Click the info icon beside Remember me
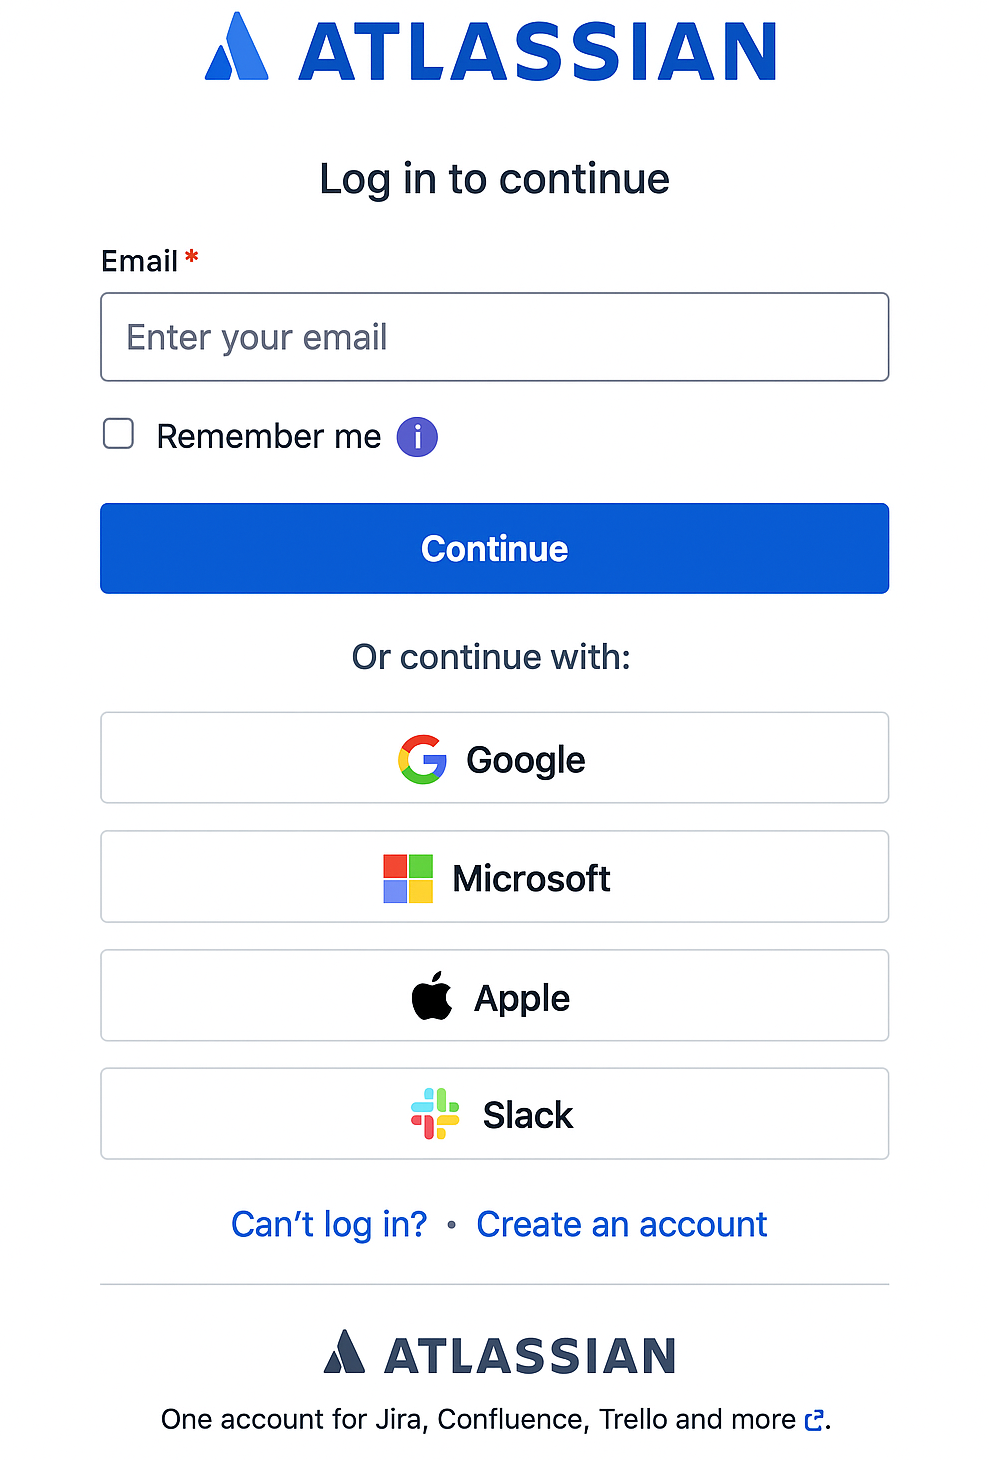 click(x=417, y=437)
